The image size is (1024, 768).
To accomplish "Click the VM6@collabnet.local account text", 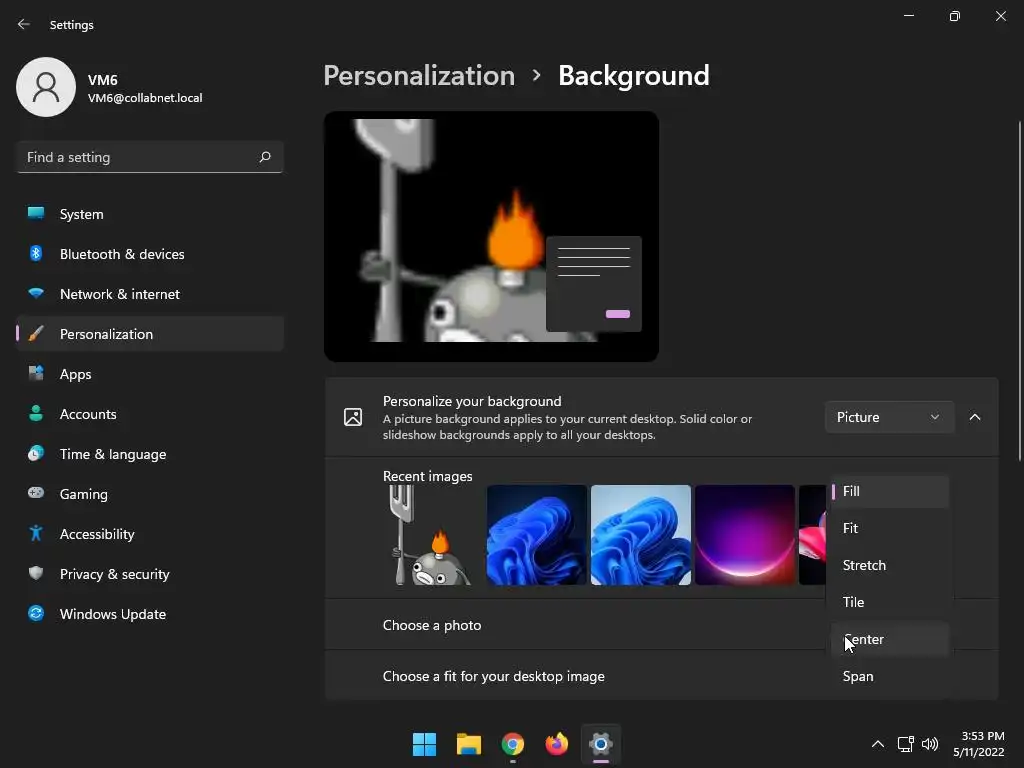I will pos(145,98).
